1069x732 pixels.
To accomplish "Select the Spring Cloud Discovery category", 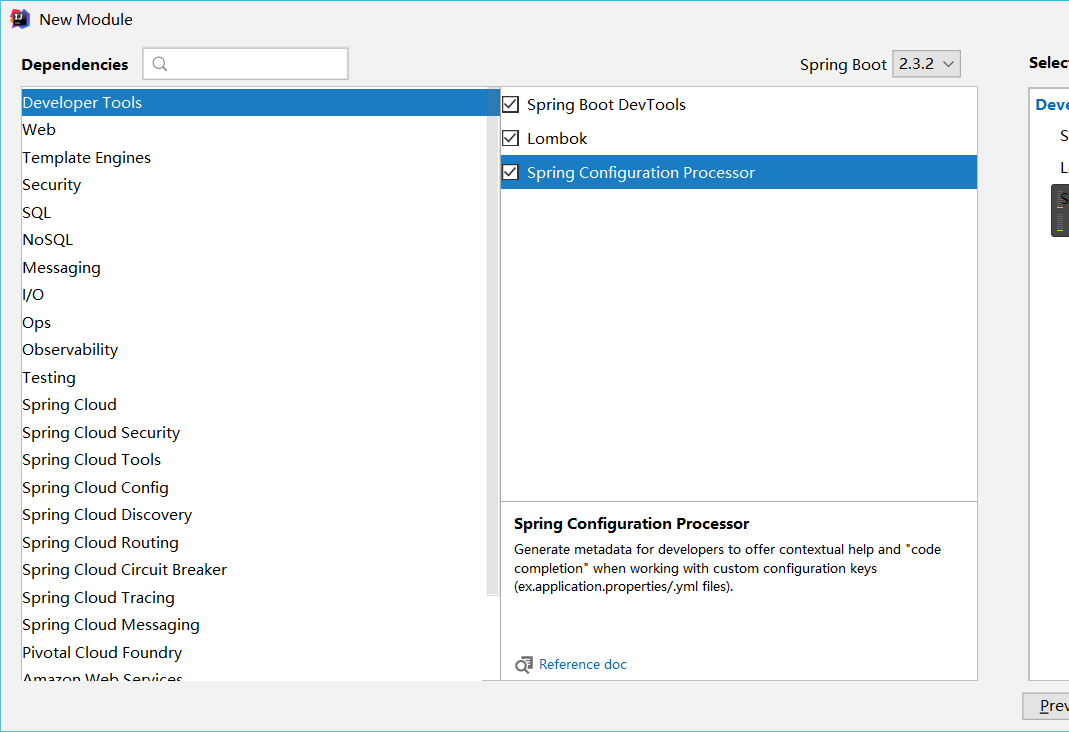I will tap(254, 515).
